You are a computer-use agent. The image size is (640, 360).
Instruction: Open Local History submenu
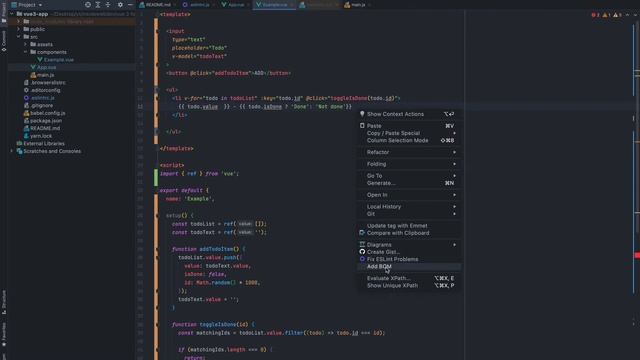click(410, 207)
